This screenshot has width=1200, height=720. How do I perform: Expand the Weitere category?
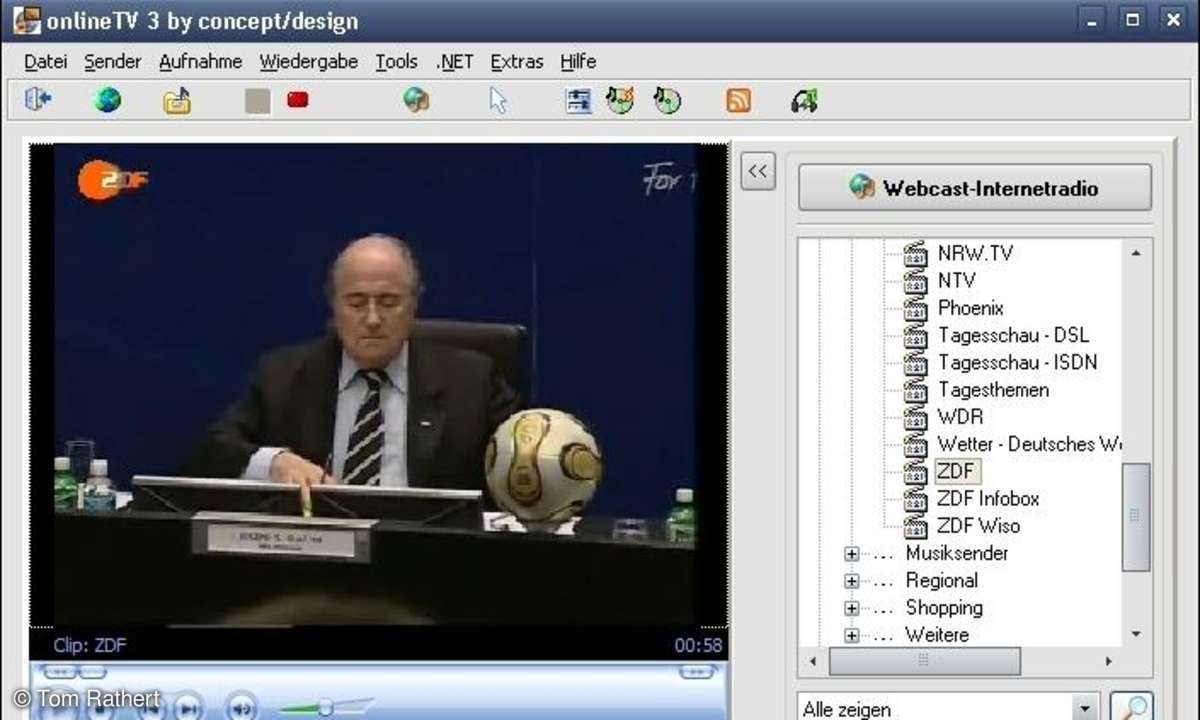click(852, 635)
